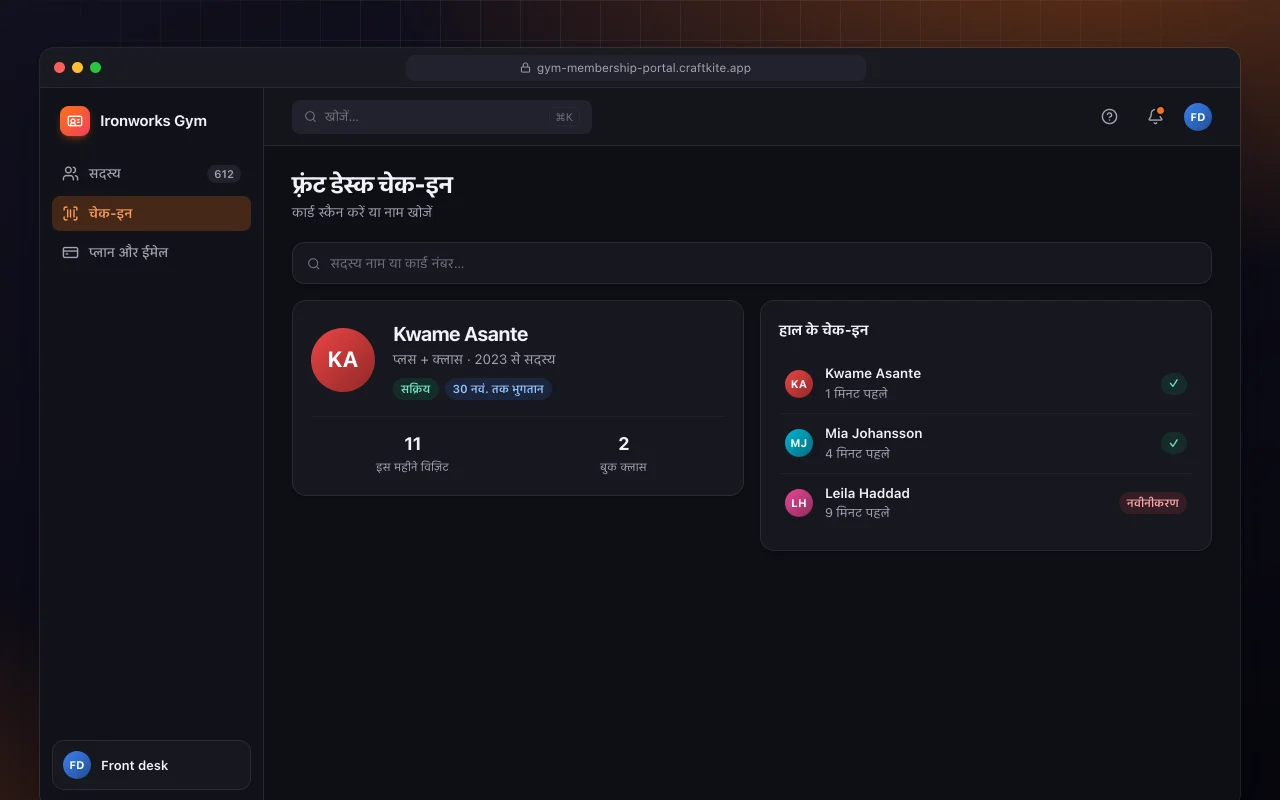1280x800 pixels.
Task: Go to प्लान और ईमेल section
Action: click(x=151, y=252)
